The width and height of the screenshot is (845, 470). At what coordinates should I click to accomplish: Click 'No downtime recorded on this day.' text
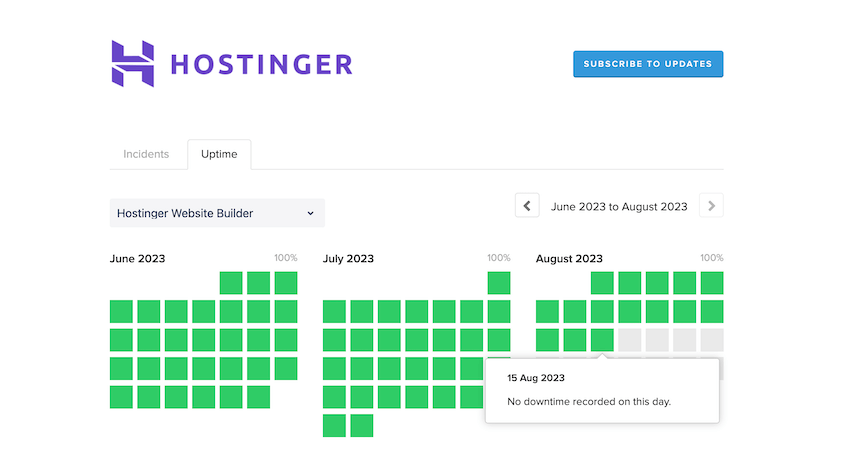(589, 402)
